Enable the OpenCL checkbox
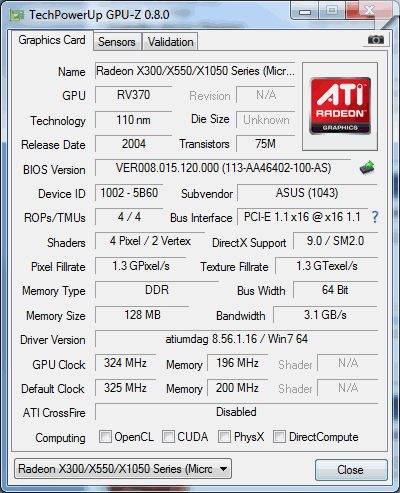This screenshot has height=493, width=400. (x=105, y=436)
